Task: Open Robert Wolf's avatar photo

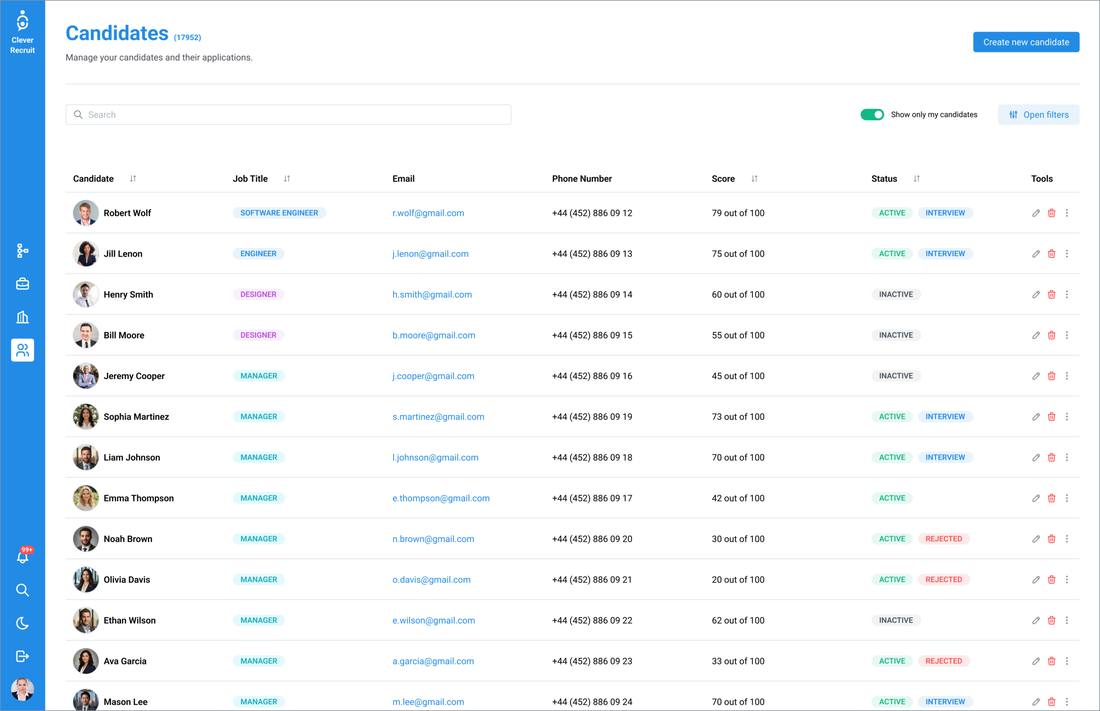Action: pyautogui.click(x=86, y=213)
